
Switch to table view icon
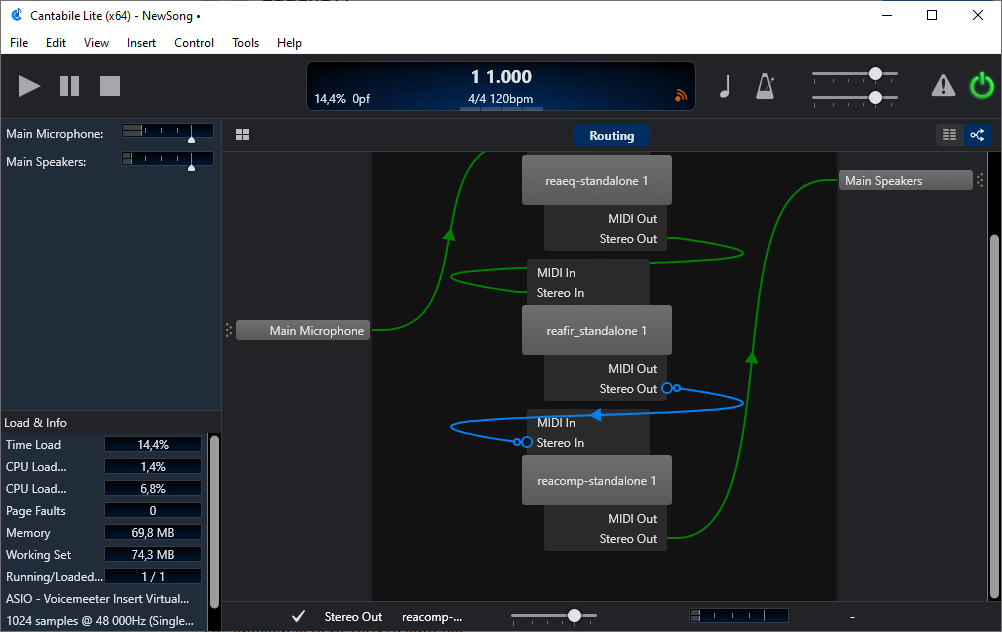(x=950, y=135)
